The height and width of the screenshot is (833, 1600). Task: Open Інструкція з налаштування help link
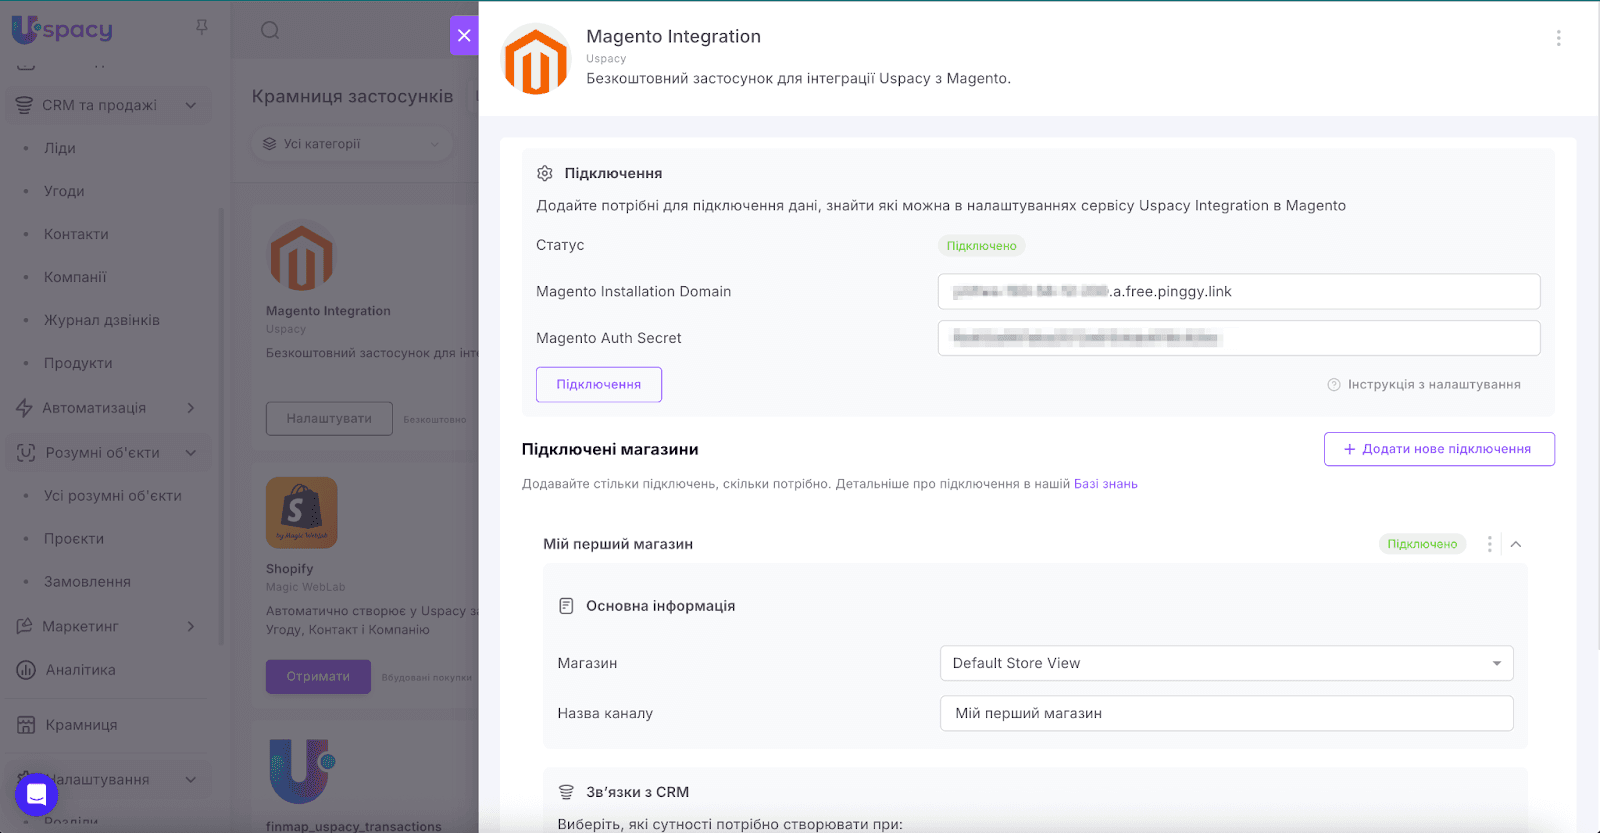(x=1424, y=384)
